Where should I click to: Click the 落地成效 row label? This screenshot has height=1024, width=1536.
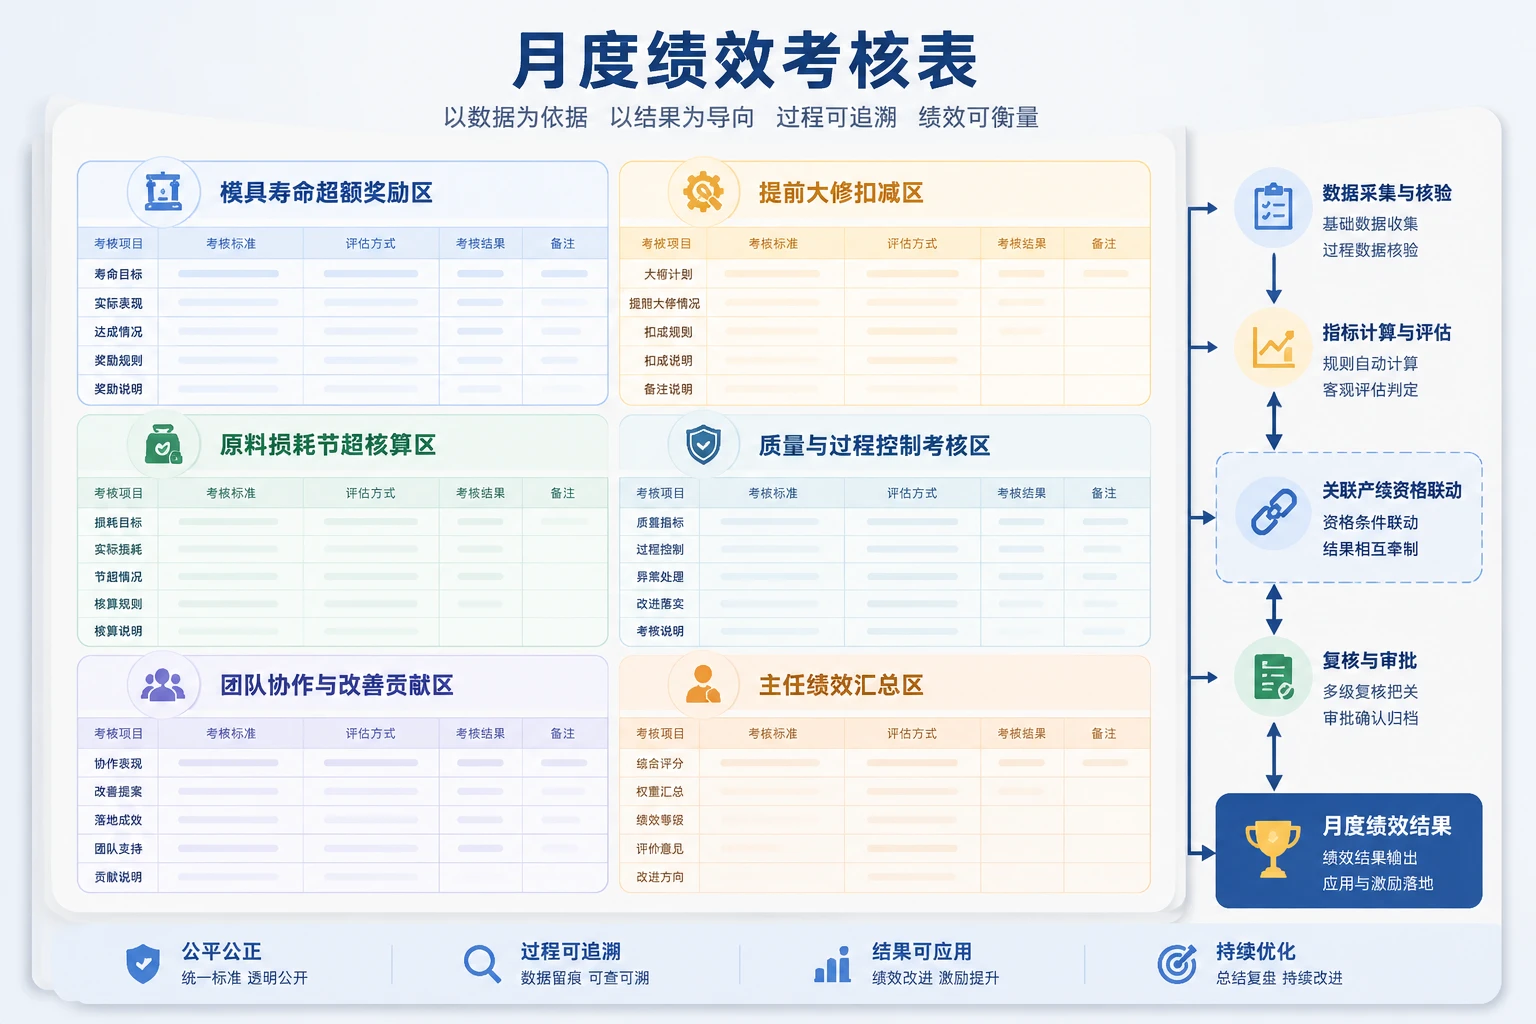coord(118,820)
